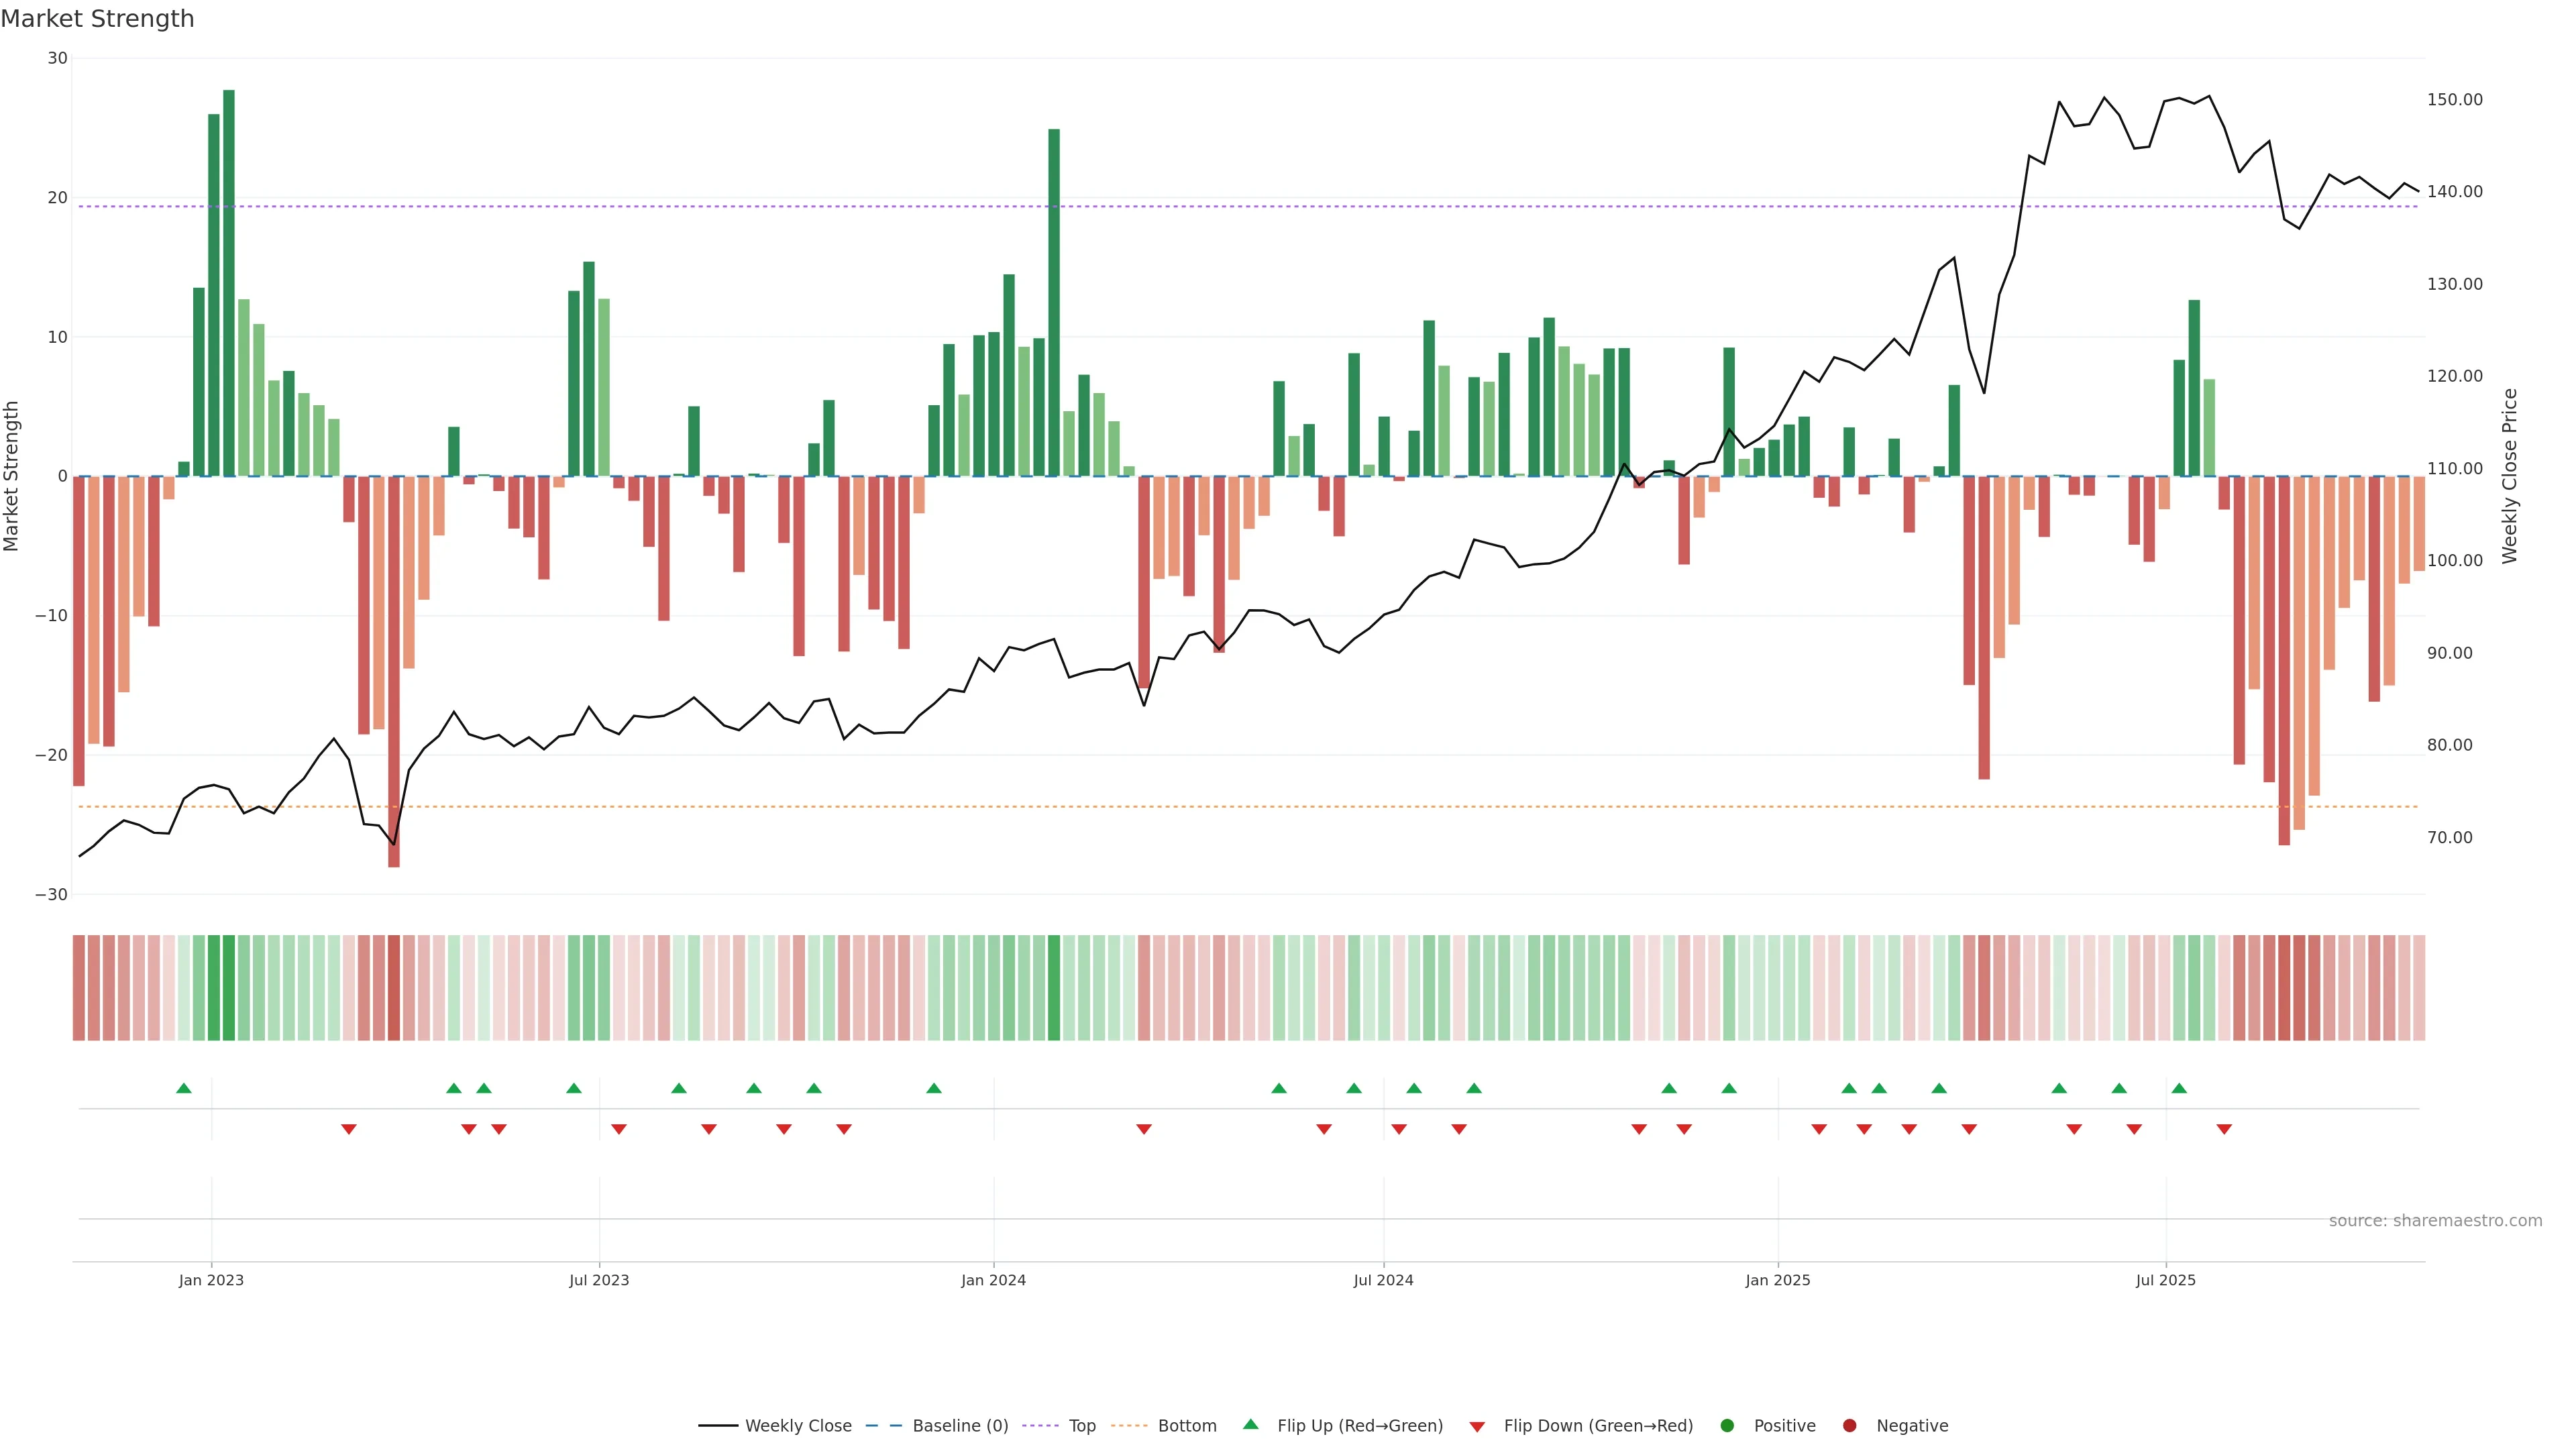
Task: Click the red Flip Down triangle legend icon
Action: 1477,1427
